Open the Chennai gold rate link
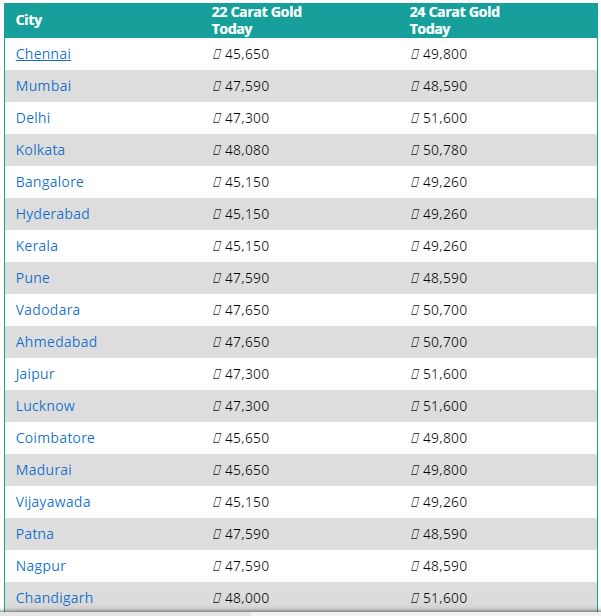 coord(43,54)
